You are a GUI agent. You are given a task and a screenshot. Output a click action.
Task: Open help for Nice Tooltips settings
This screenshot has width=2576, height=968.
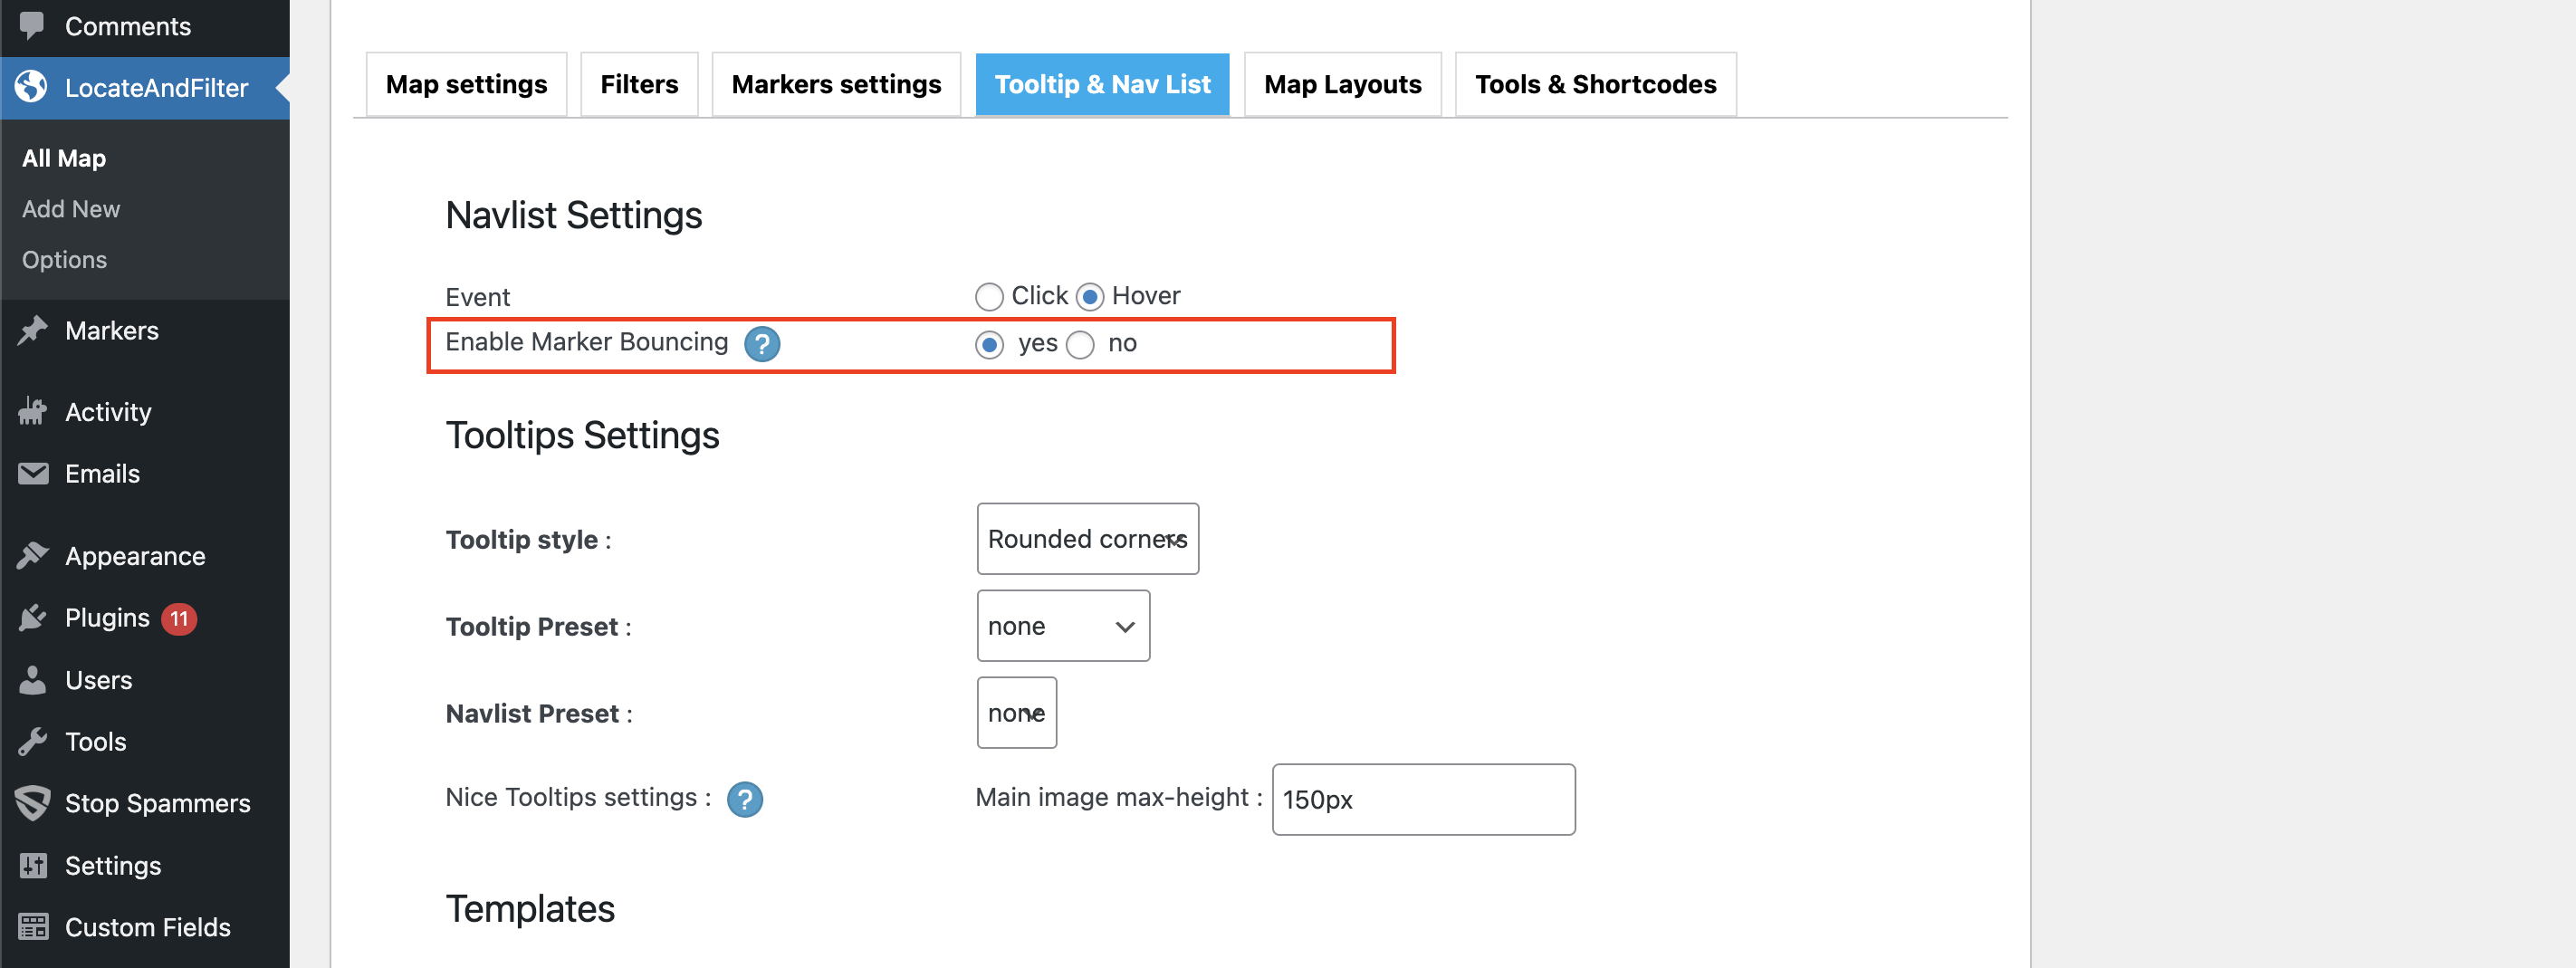744,799
